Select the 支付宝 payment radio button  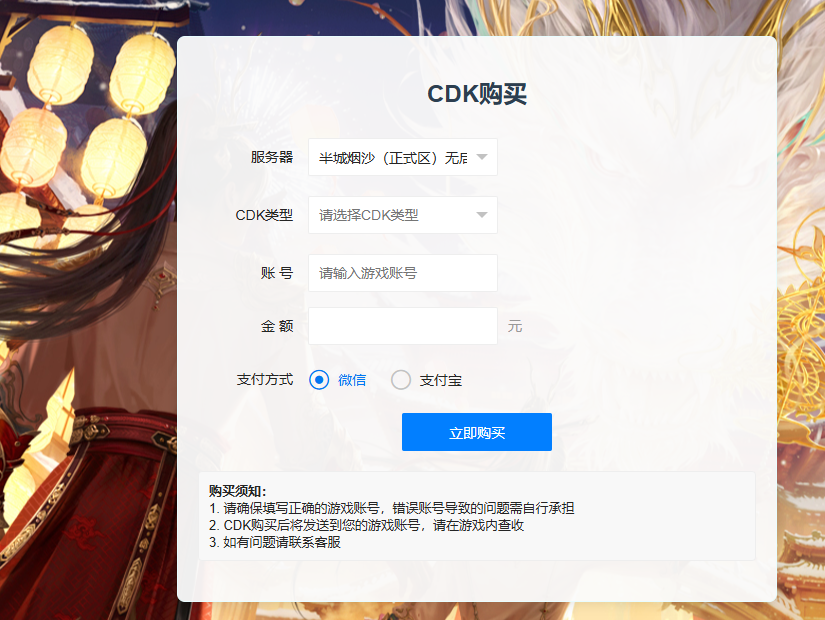[x=400, y=379]
